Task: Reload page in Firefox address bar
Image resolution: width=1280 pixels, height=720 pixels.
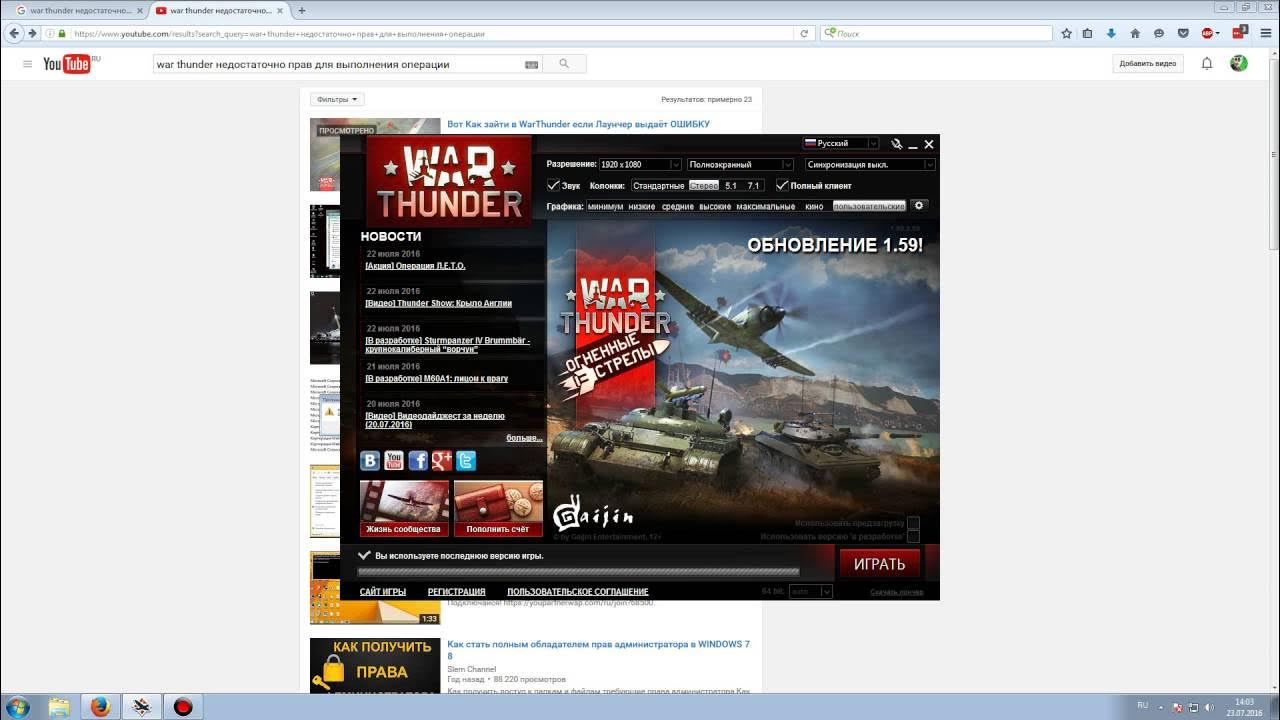Action: [804, 33]
